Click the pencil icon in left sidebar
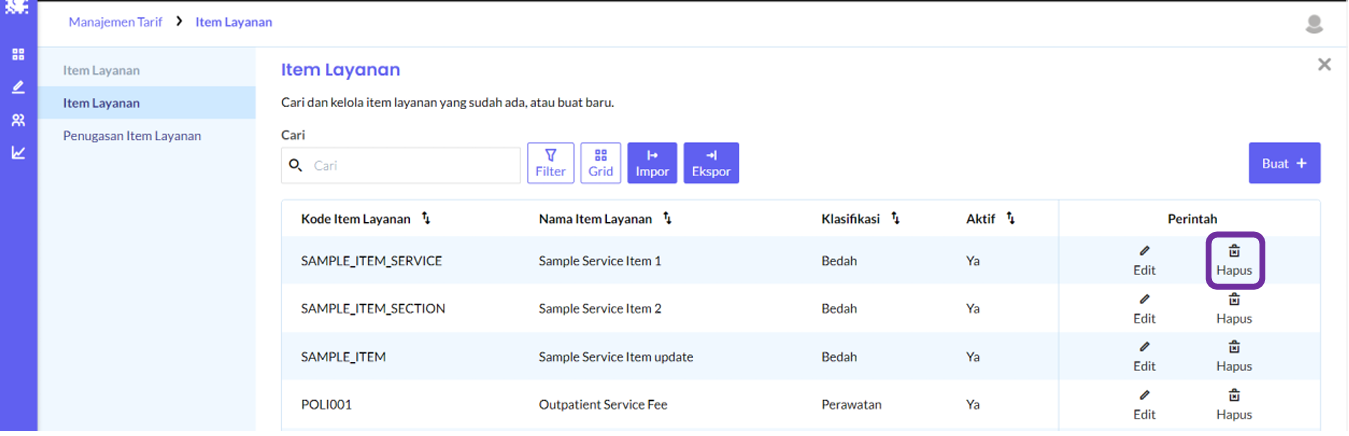1349x436 pixels. [x=18, y=87]
